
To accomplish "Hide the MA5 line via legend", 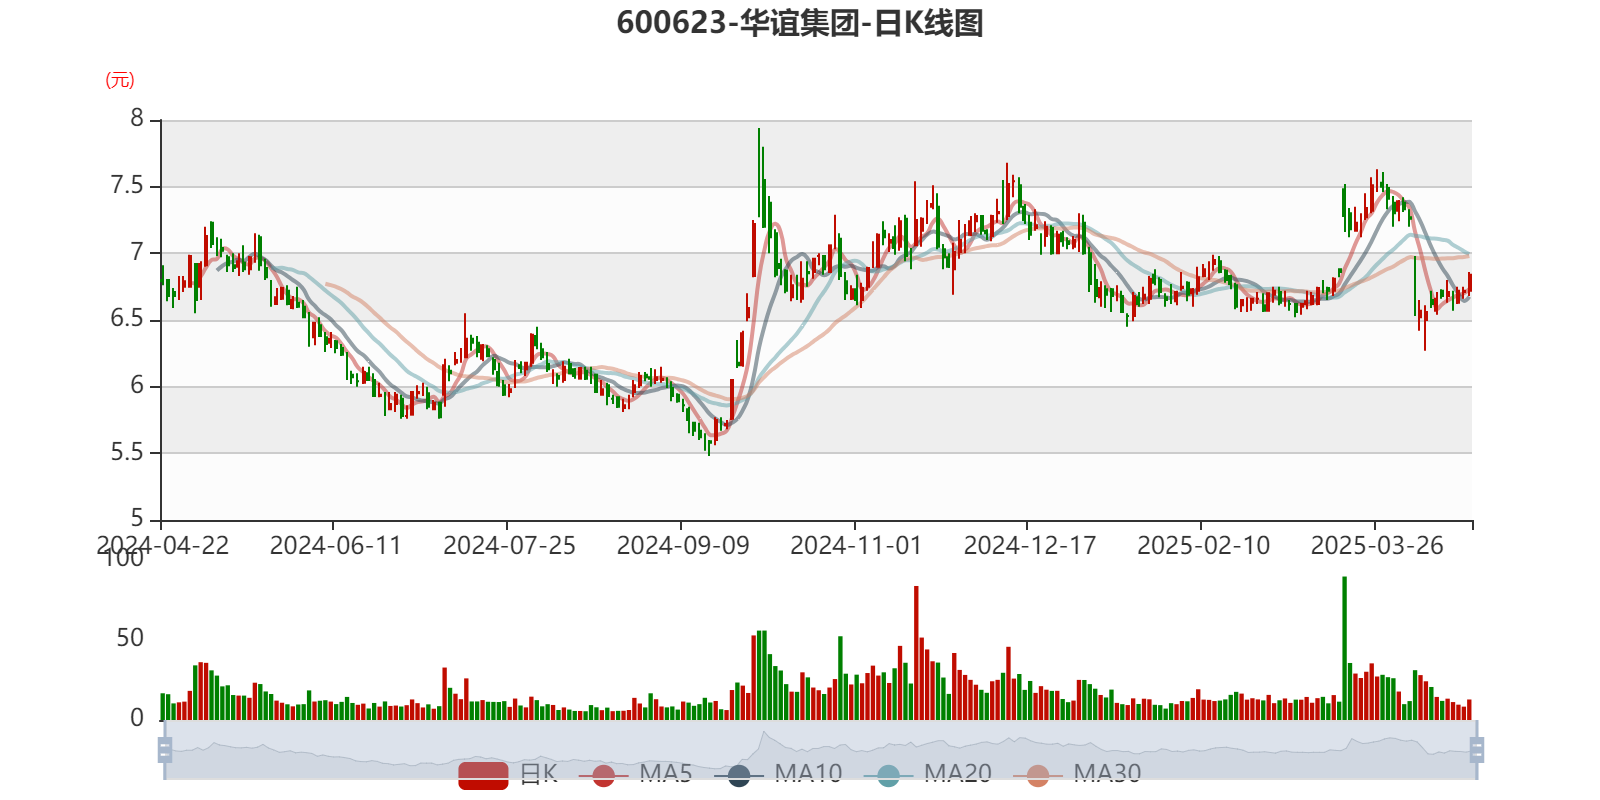I will pos(635,774).
